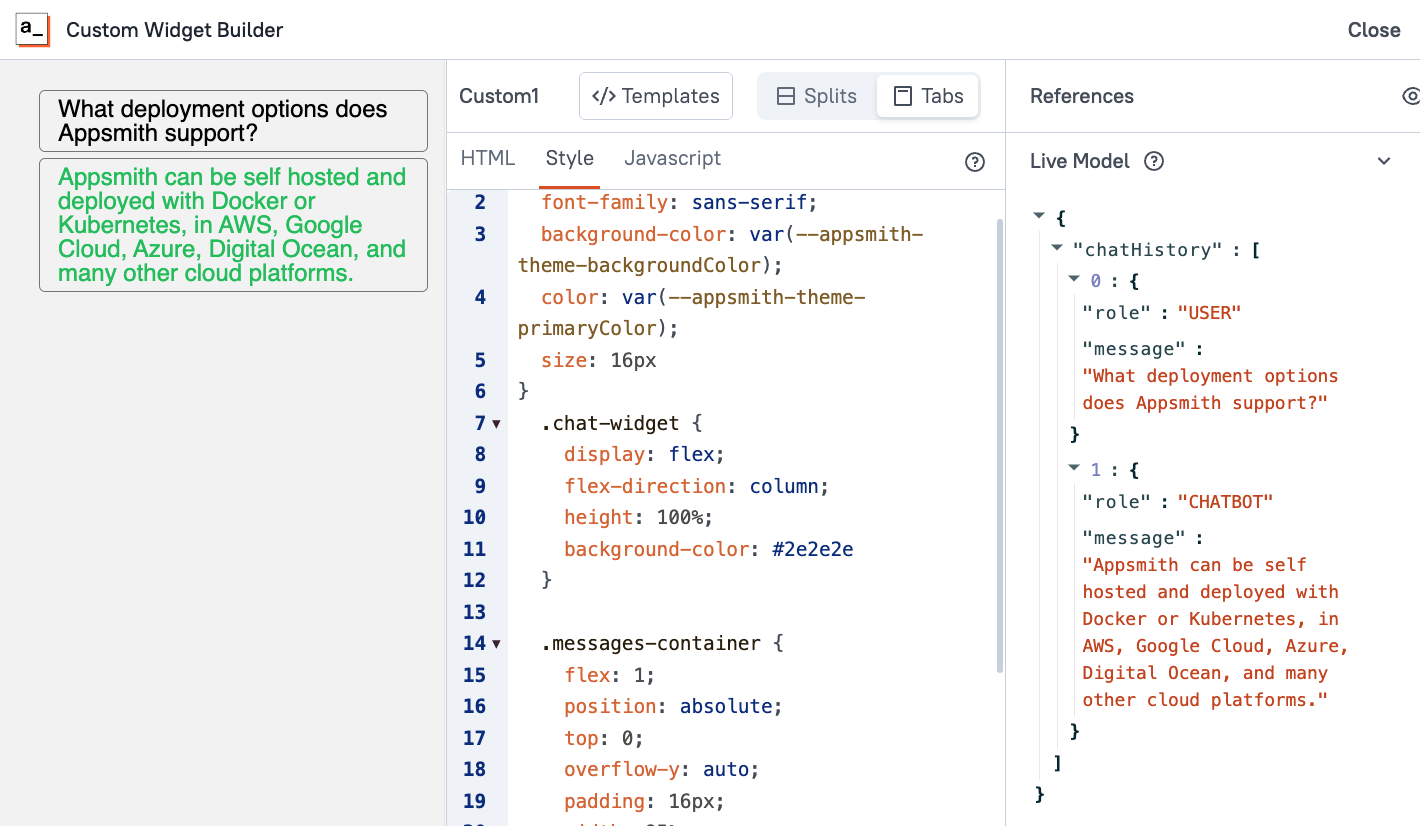Click the "USER" role value

1209,313
